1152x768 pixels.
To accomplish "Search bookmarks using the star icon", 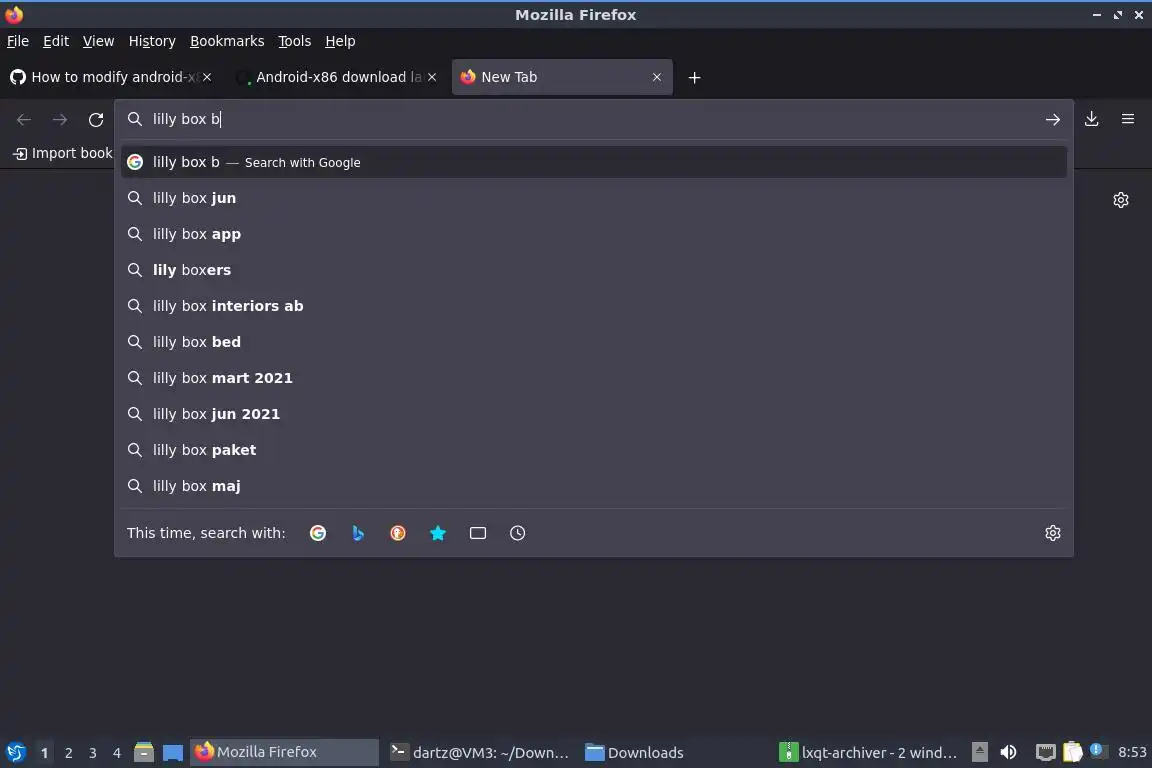I will coord(438,533).
